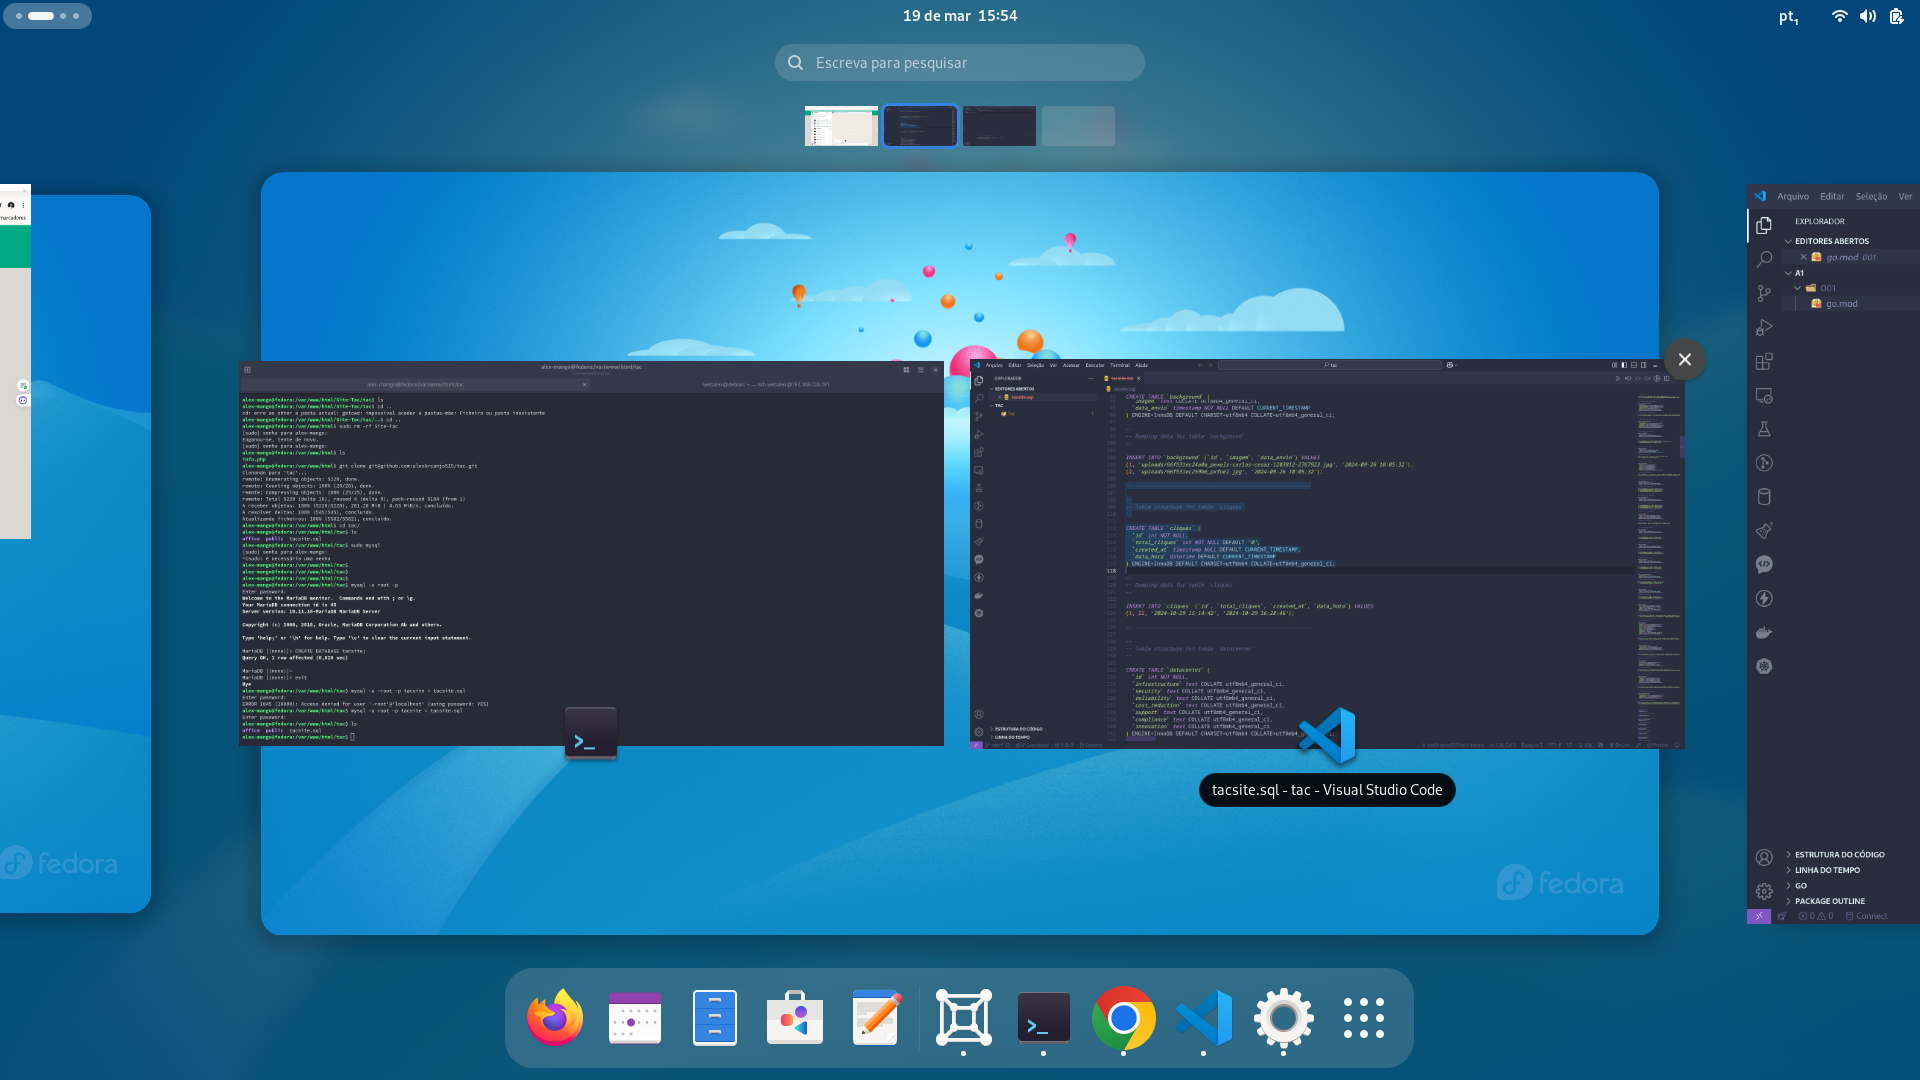
Task: Activate the terminal window preview
Action: 591,553
